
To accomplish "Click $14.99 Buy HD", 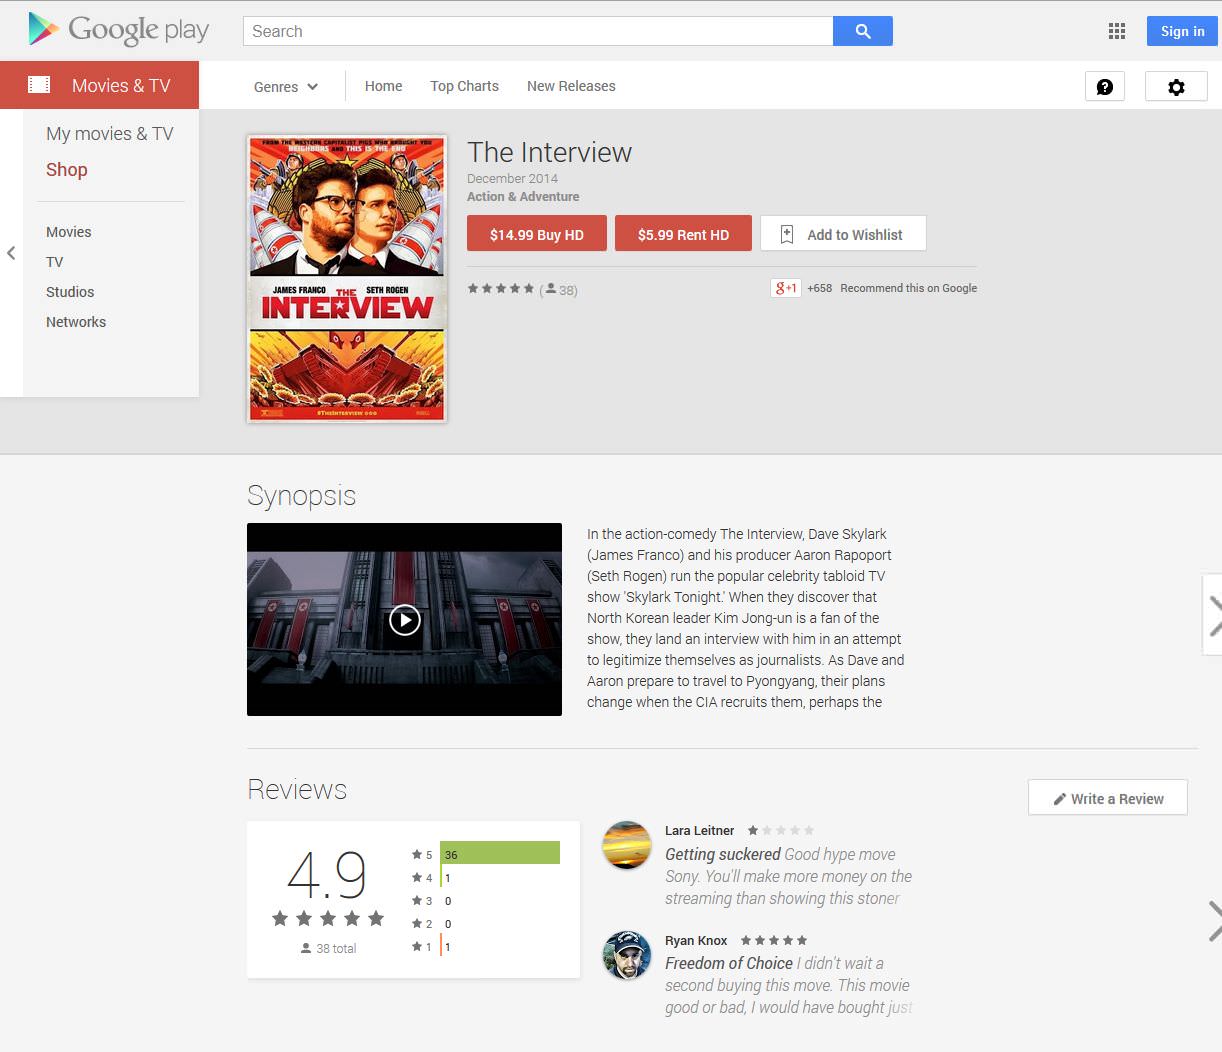I will (x=537, y=234).
